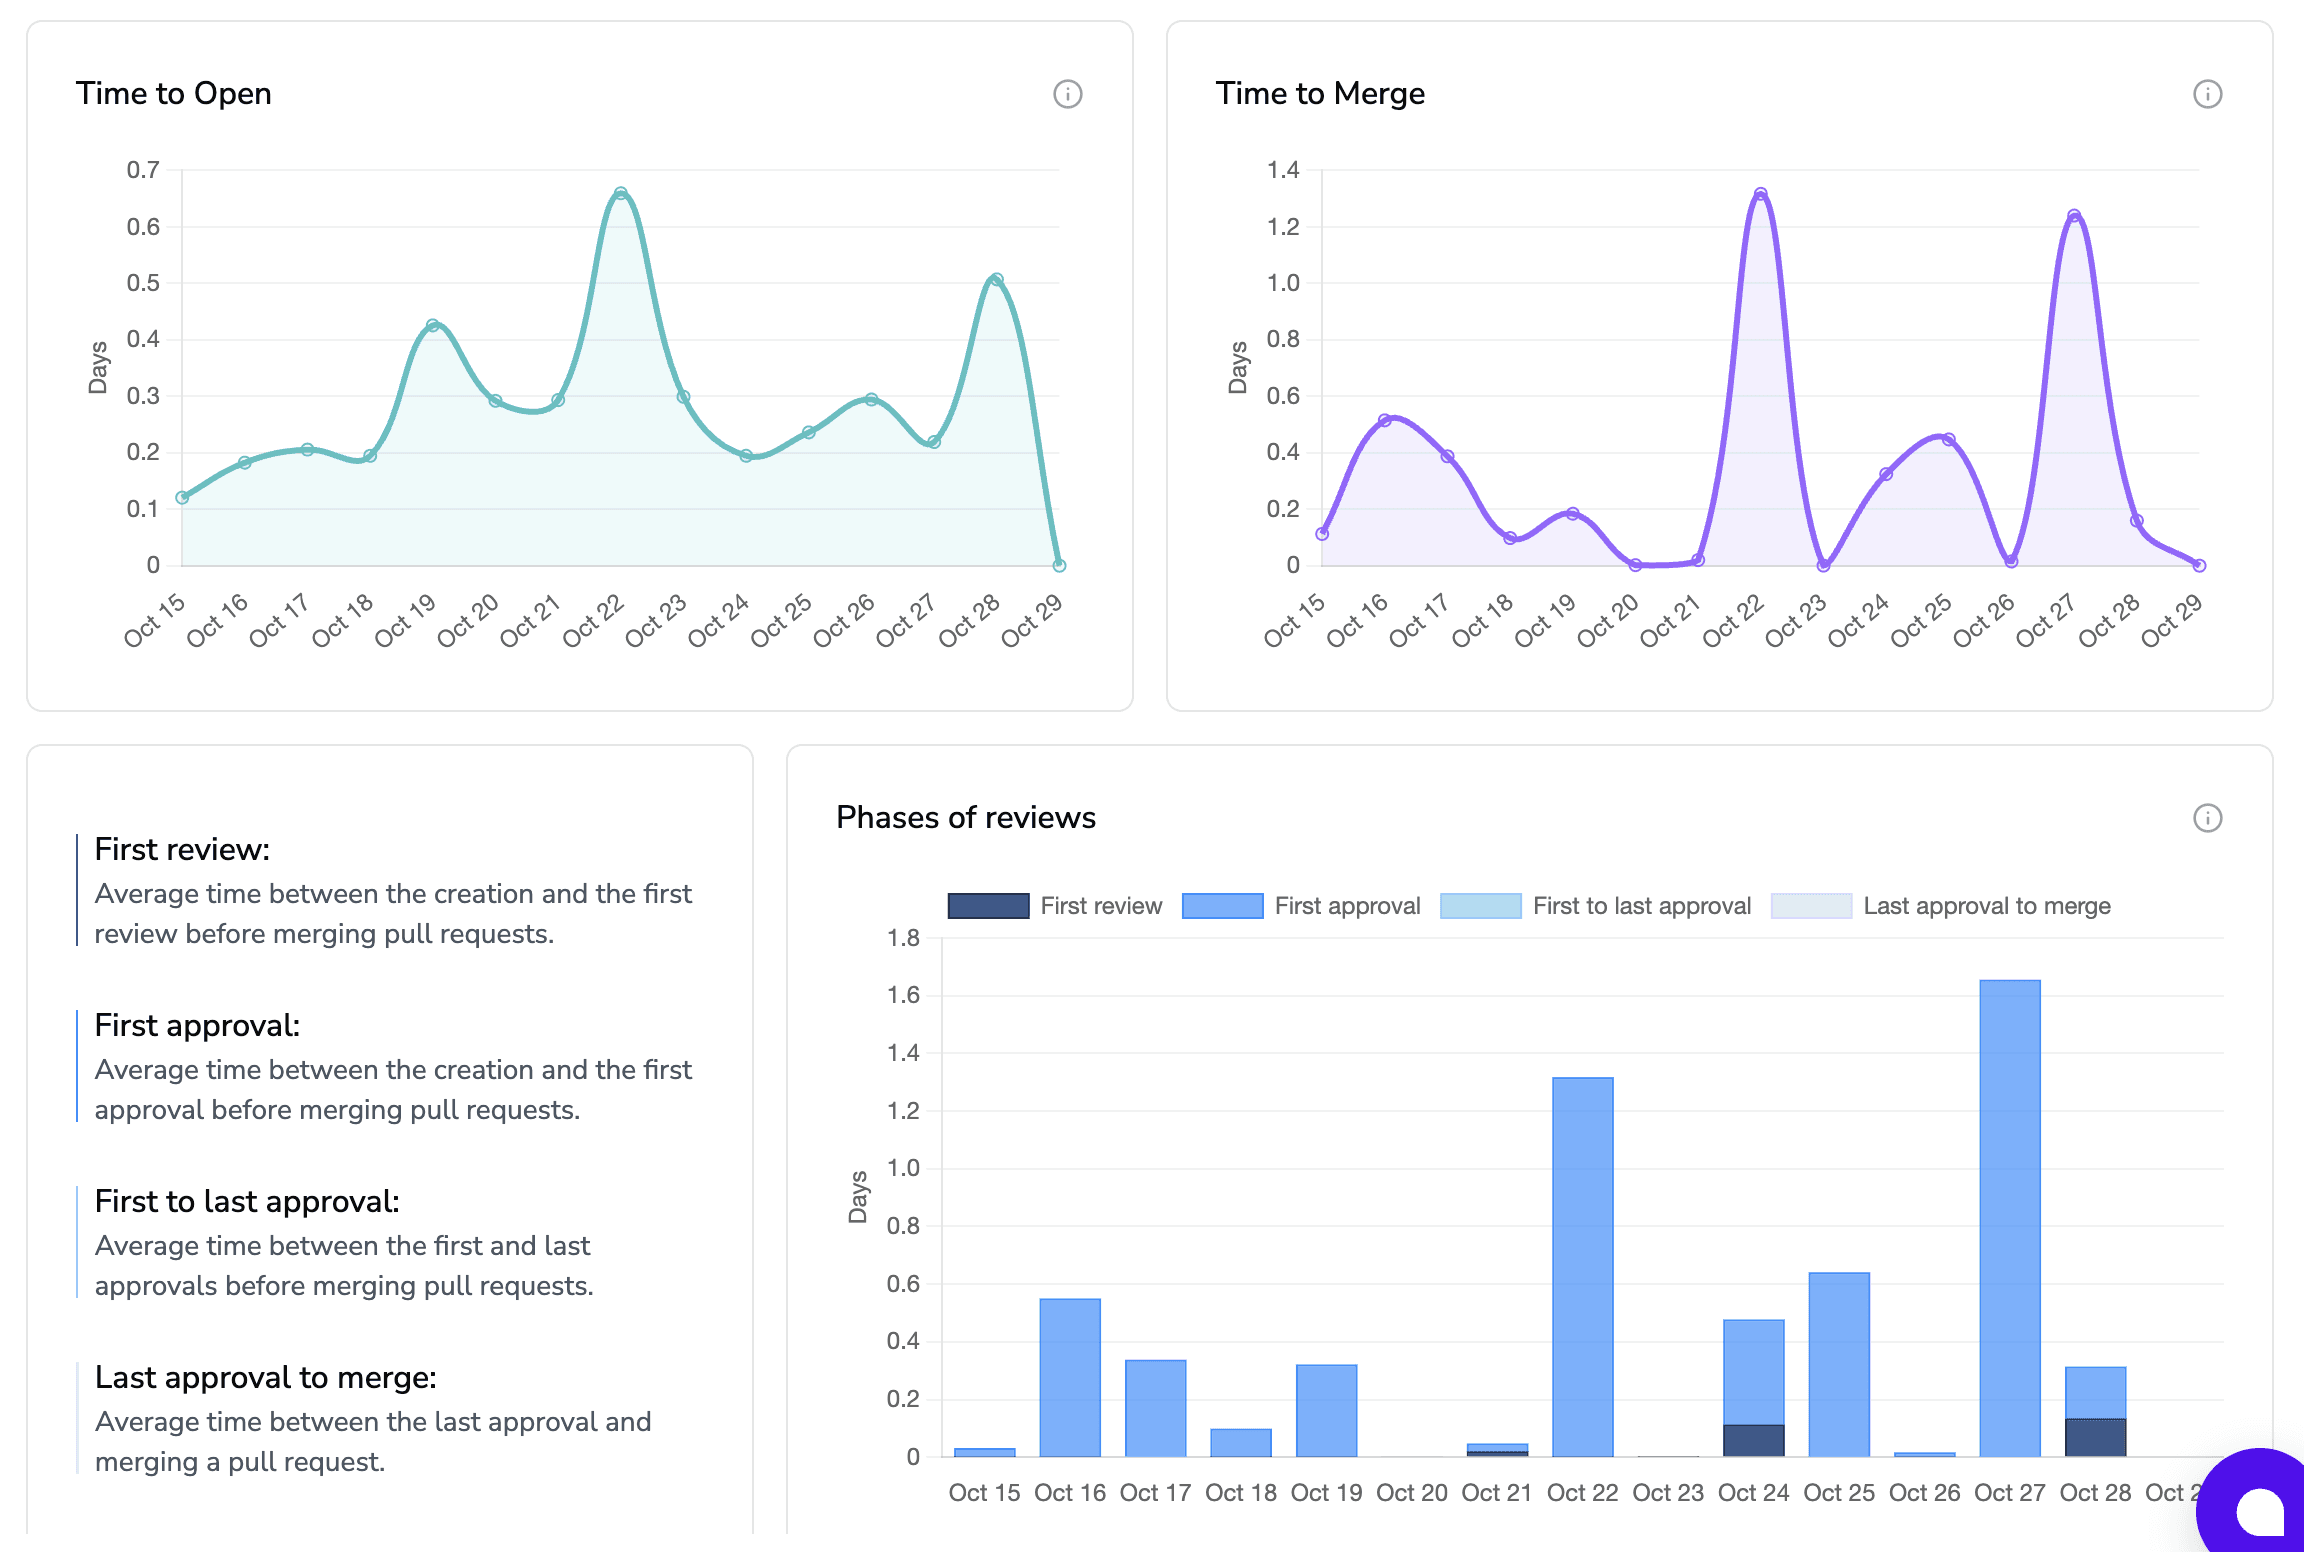The width and height of the screenshot is (2304, 1552).
Task: Click the Oct 22 bar in Phases of reviews
Action: coord(1583,1267)
